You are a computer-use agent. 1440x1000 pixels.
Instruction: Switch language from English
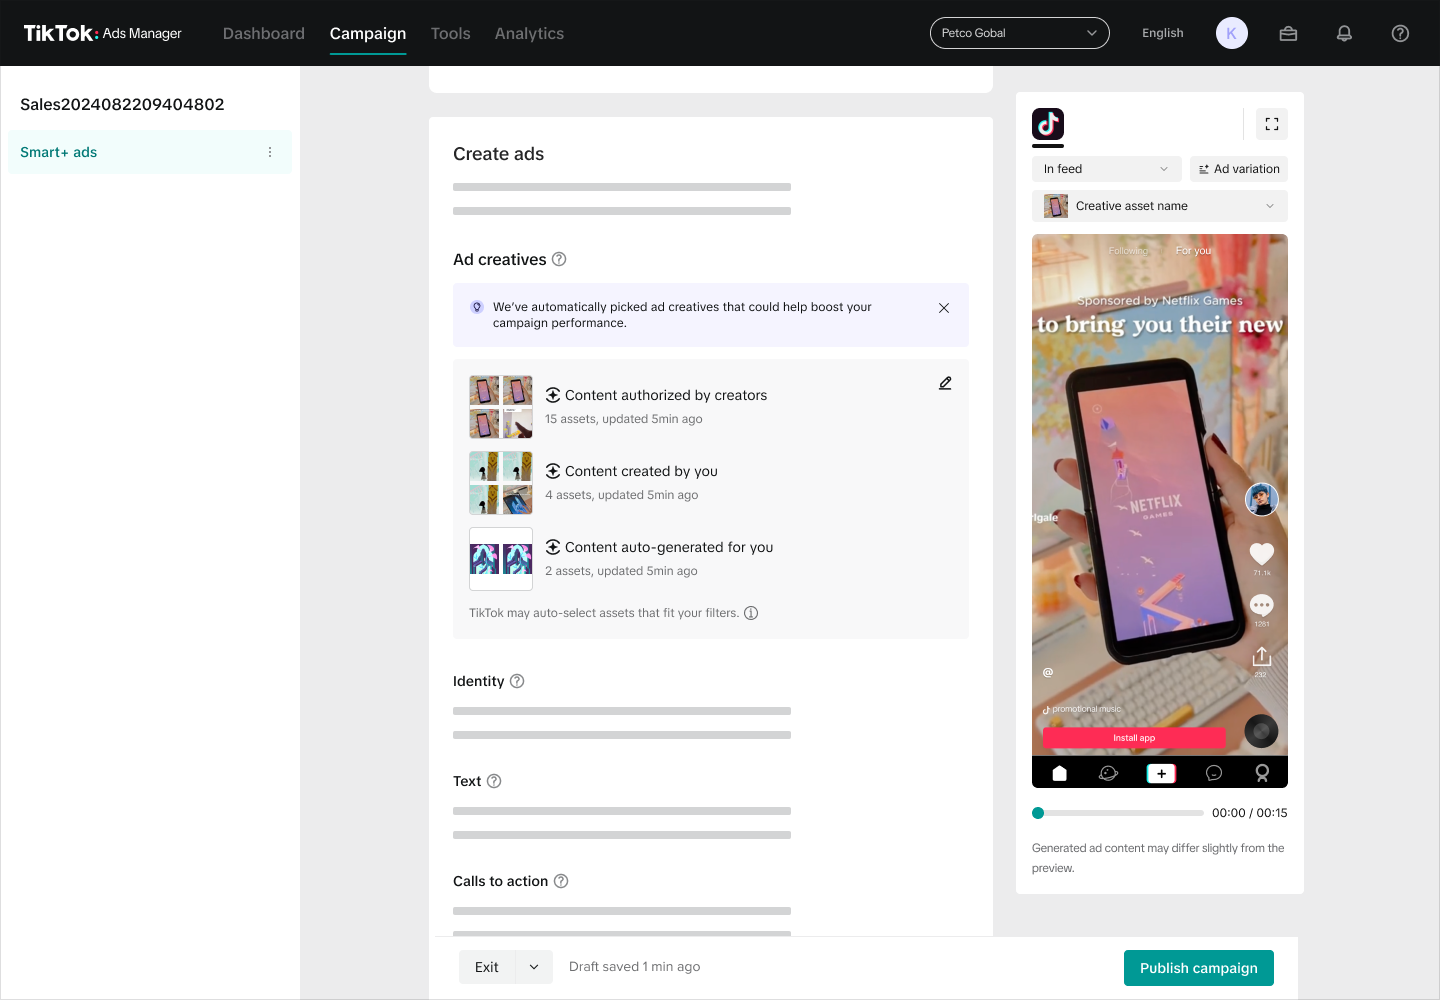[x=1163, y=33]
